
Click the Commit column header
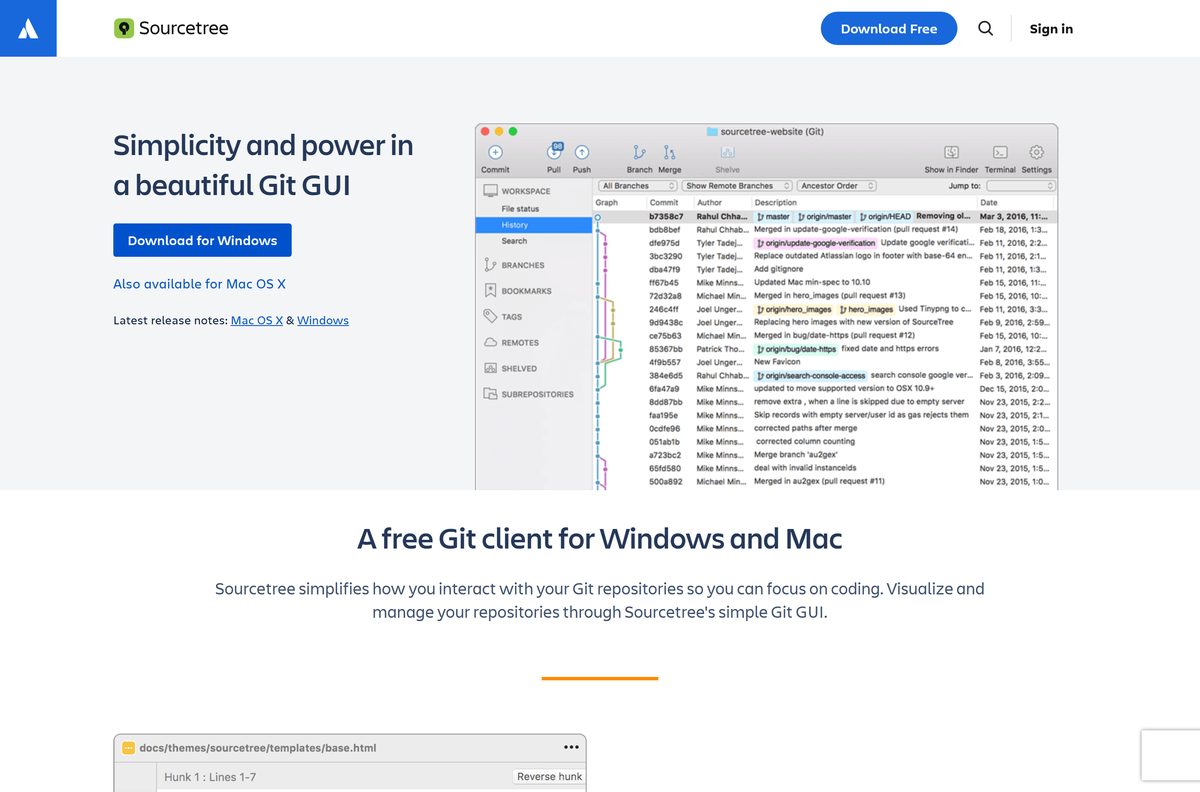(664, 202)
